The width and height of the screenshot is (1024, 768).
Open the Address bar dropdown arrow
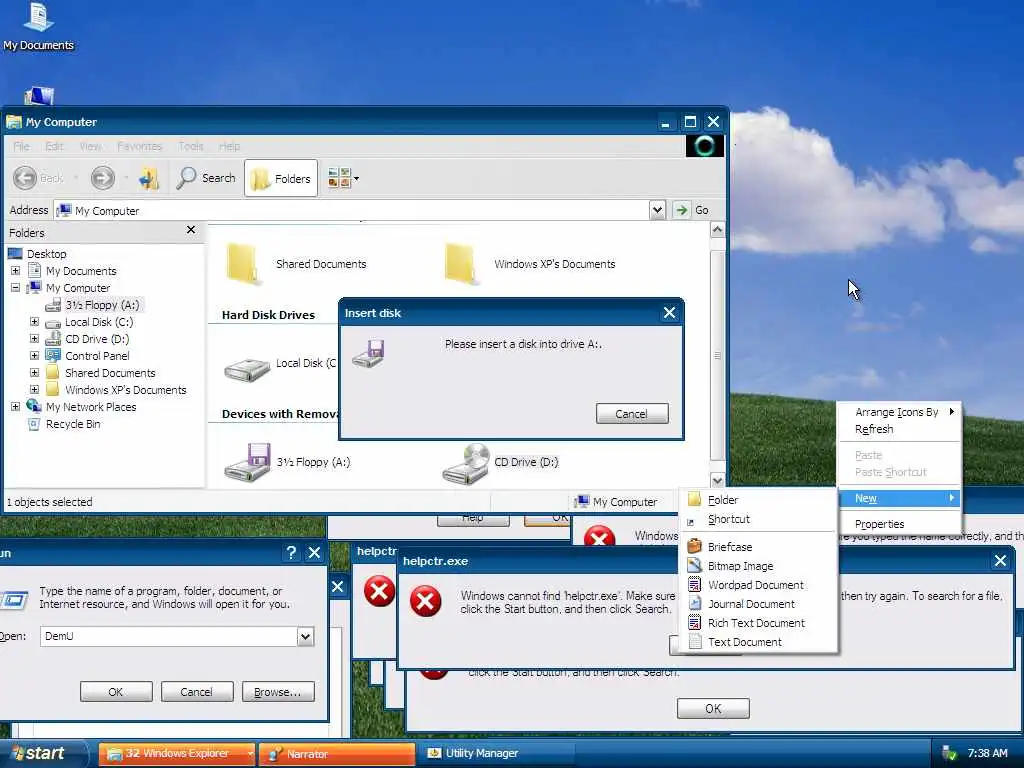tap(657, 210)
